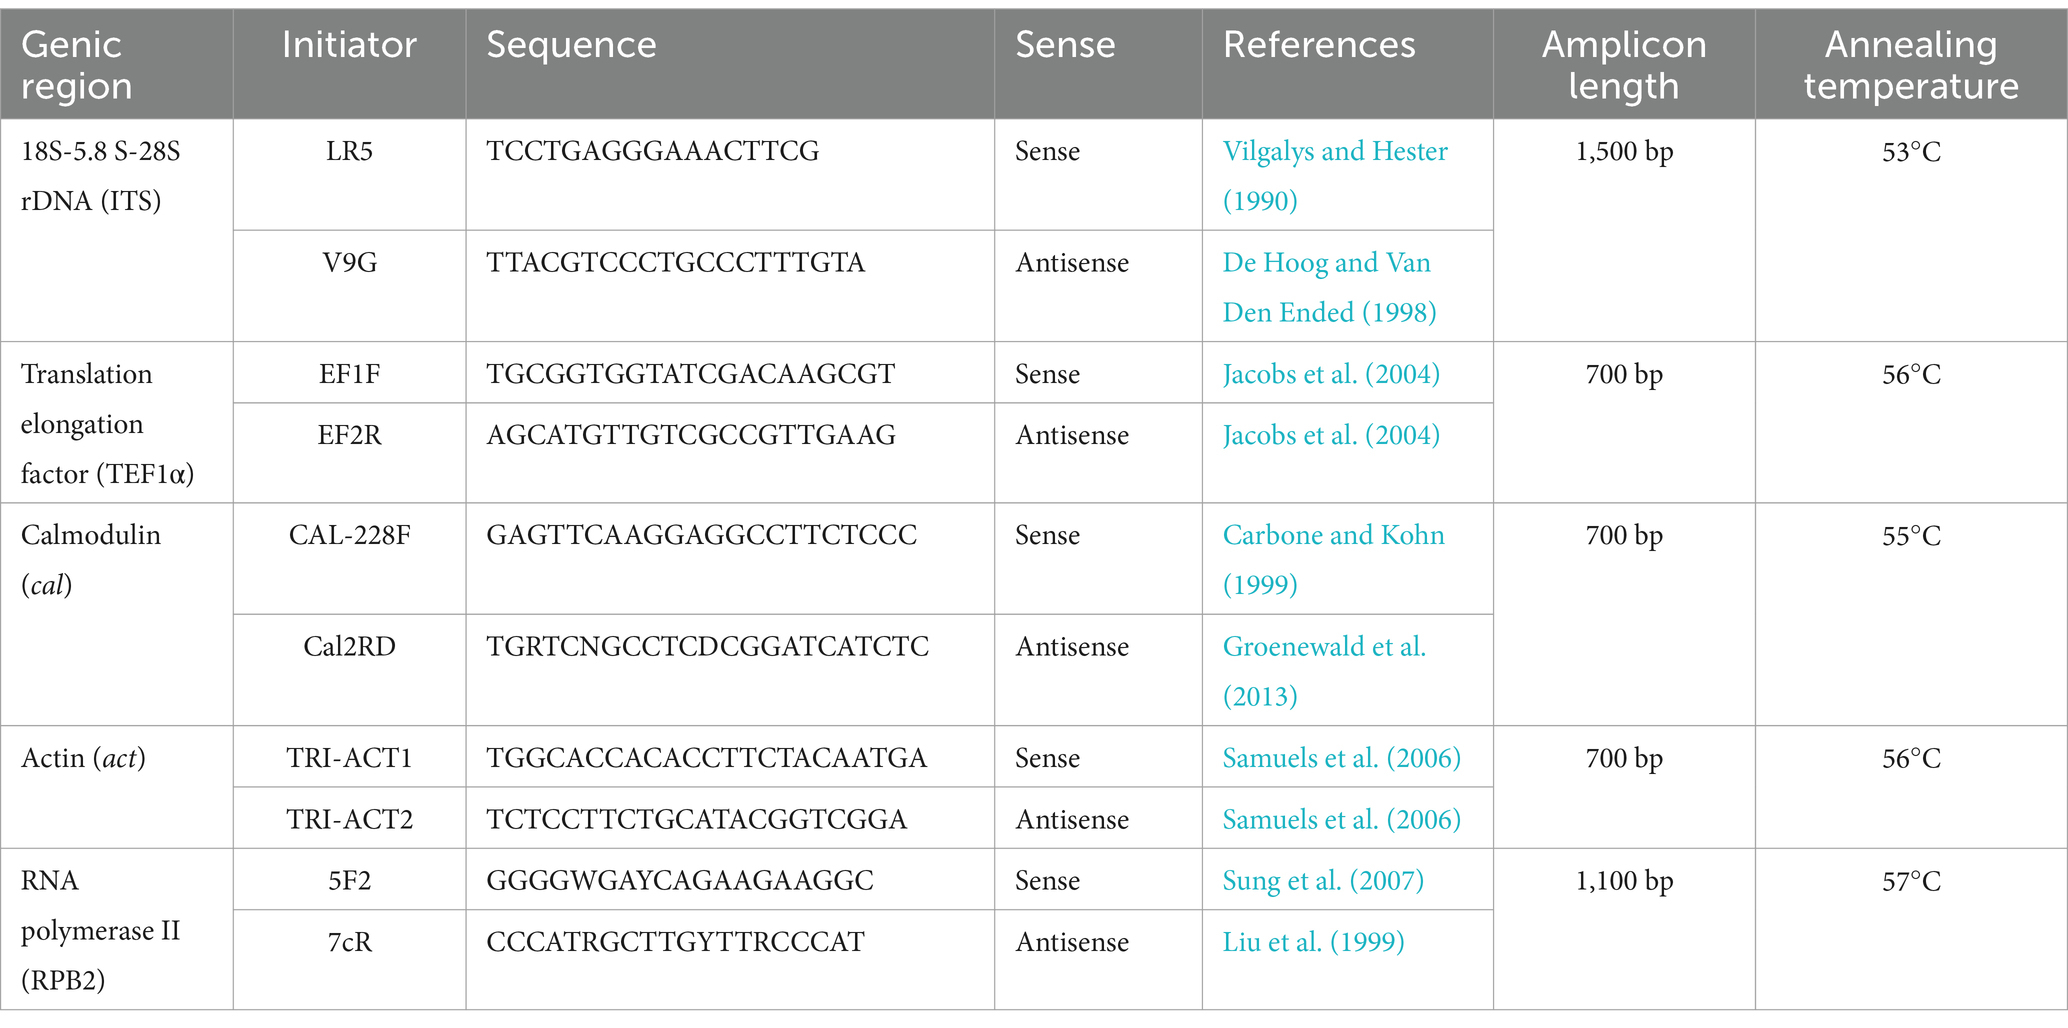Click the Annealing temperature column header
The height and width of the screenshot is (1028, 2068).
coord(1911,64)
